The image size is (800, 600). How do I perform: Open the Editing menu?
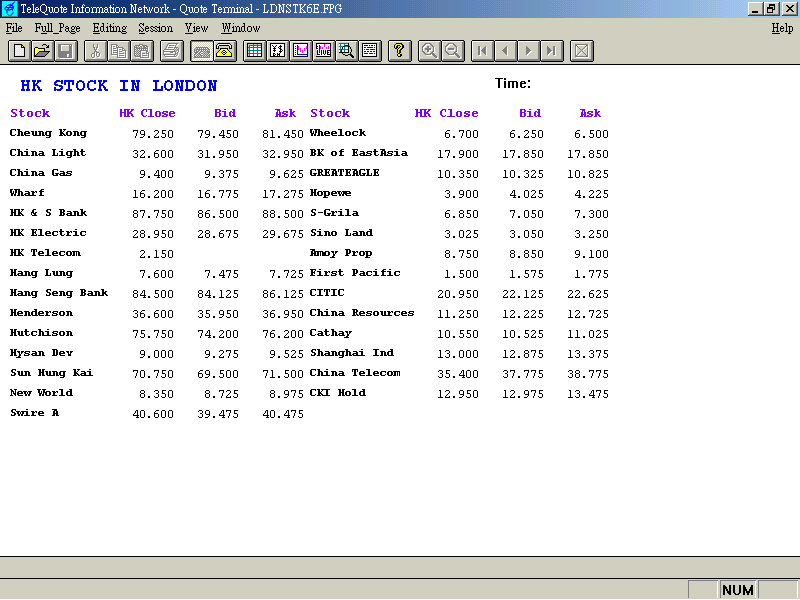click(x=110, y=28)
